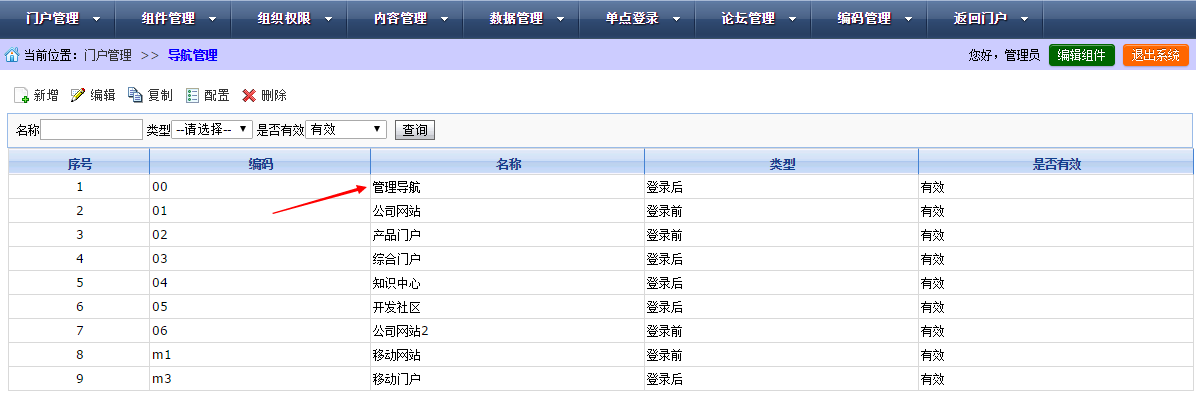Select the 公司网站 row name (code 01)
Screen dimensions: 1196x395
click(x=397, y=211)
